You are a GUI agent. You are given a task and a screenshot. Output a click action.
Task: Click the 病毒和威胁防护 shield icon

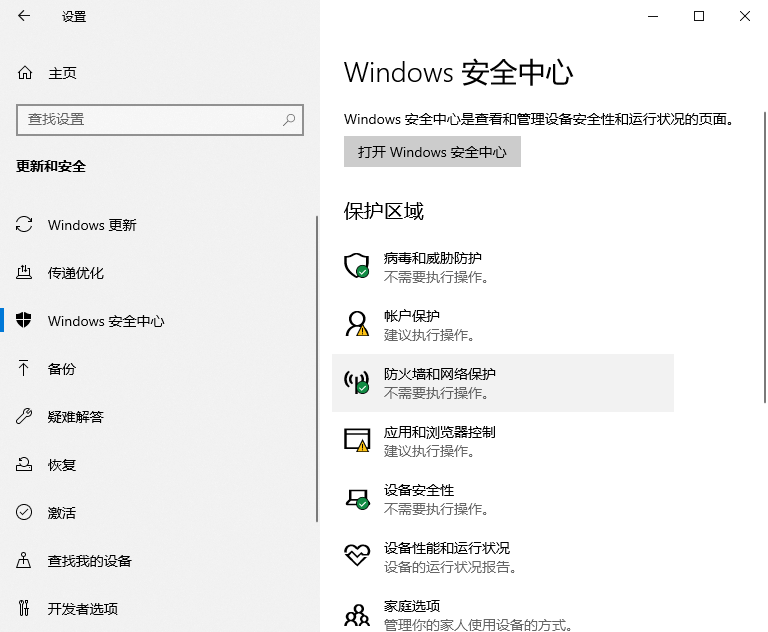click(x=357, y=266)
